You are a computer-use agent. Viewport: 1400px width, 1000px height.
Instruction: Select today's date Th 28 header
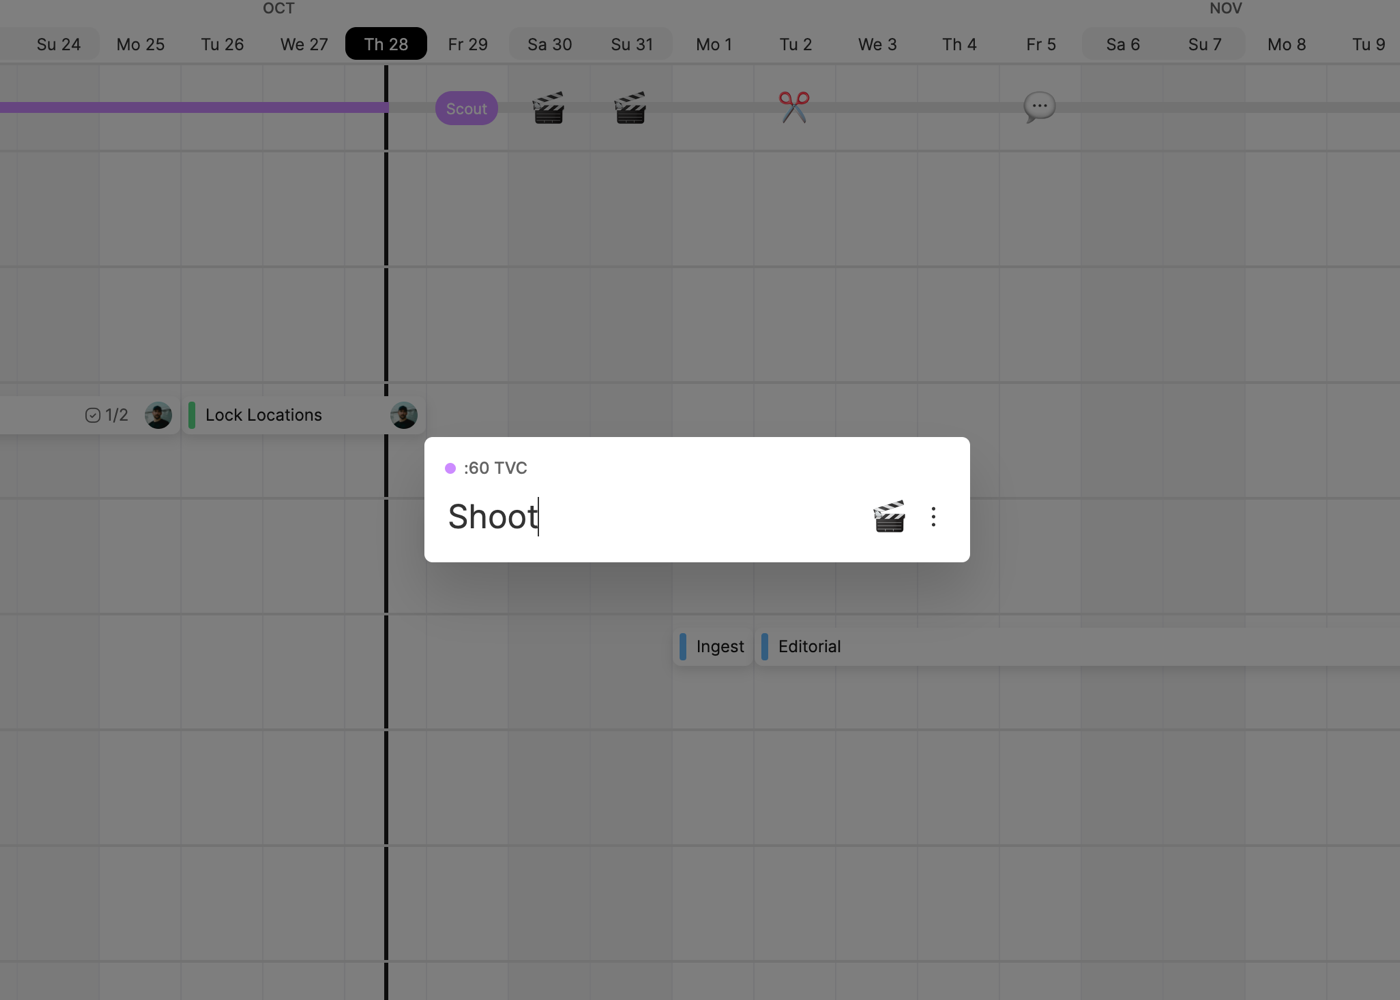click(386, 44)
